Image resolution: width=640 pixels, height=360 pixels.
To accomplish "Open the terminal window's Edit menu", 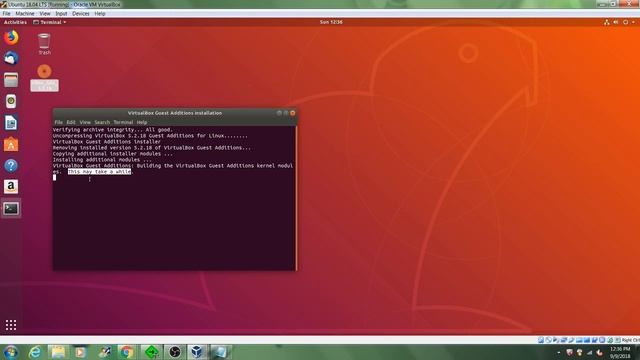I will coord(71,122).
